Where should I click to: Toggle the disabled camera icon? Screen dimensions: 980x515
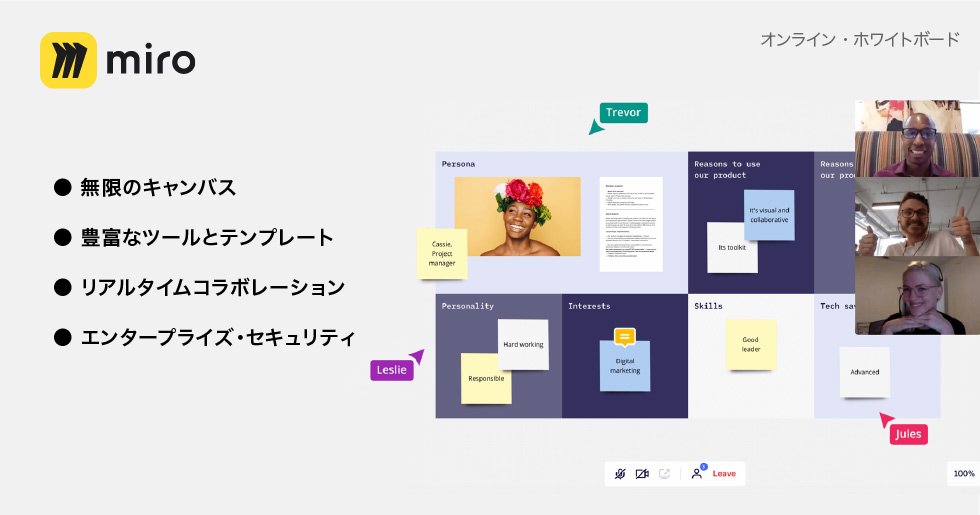[x=642, y=474]
